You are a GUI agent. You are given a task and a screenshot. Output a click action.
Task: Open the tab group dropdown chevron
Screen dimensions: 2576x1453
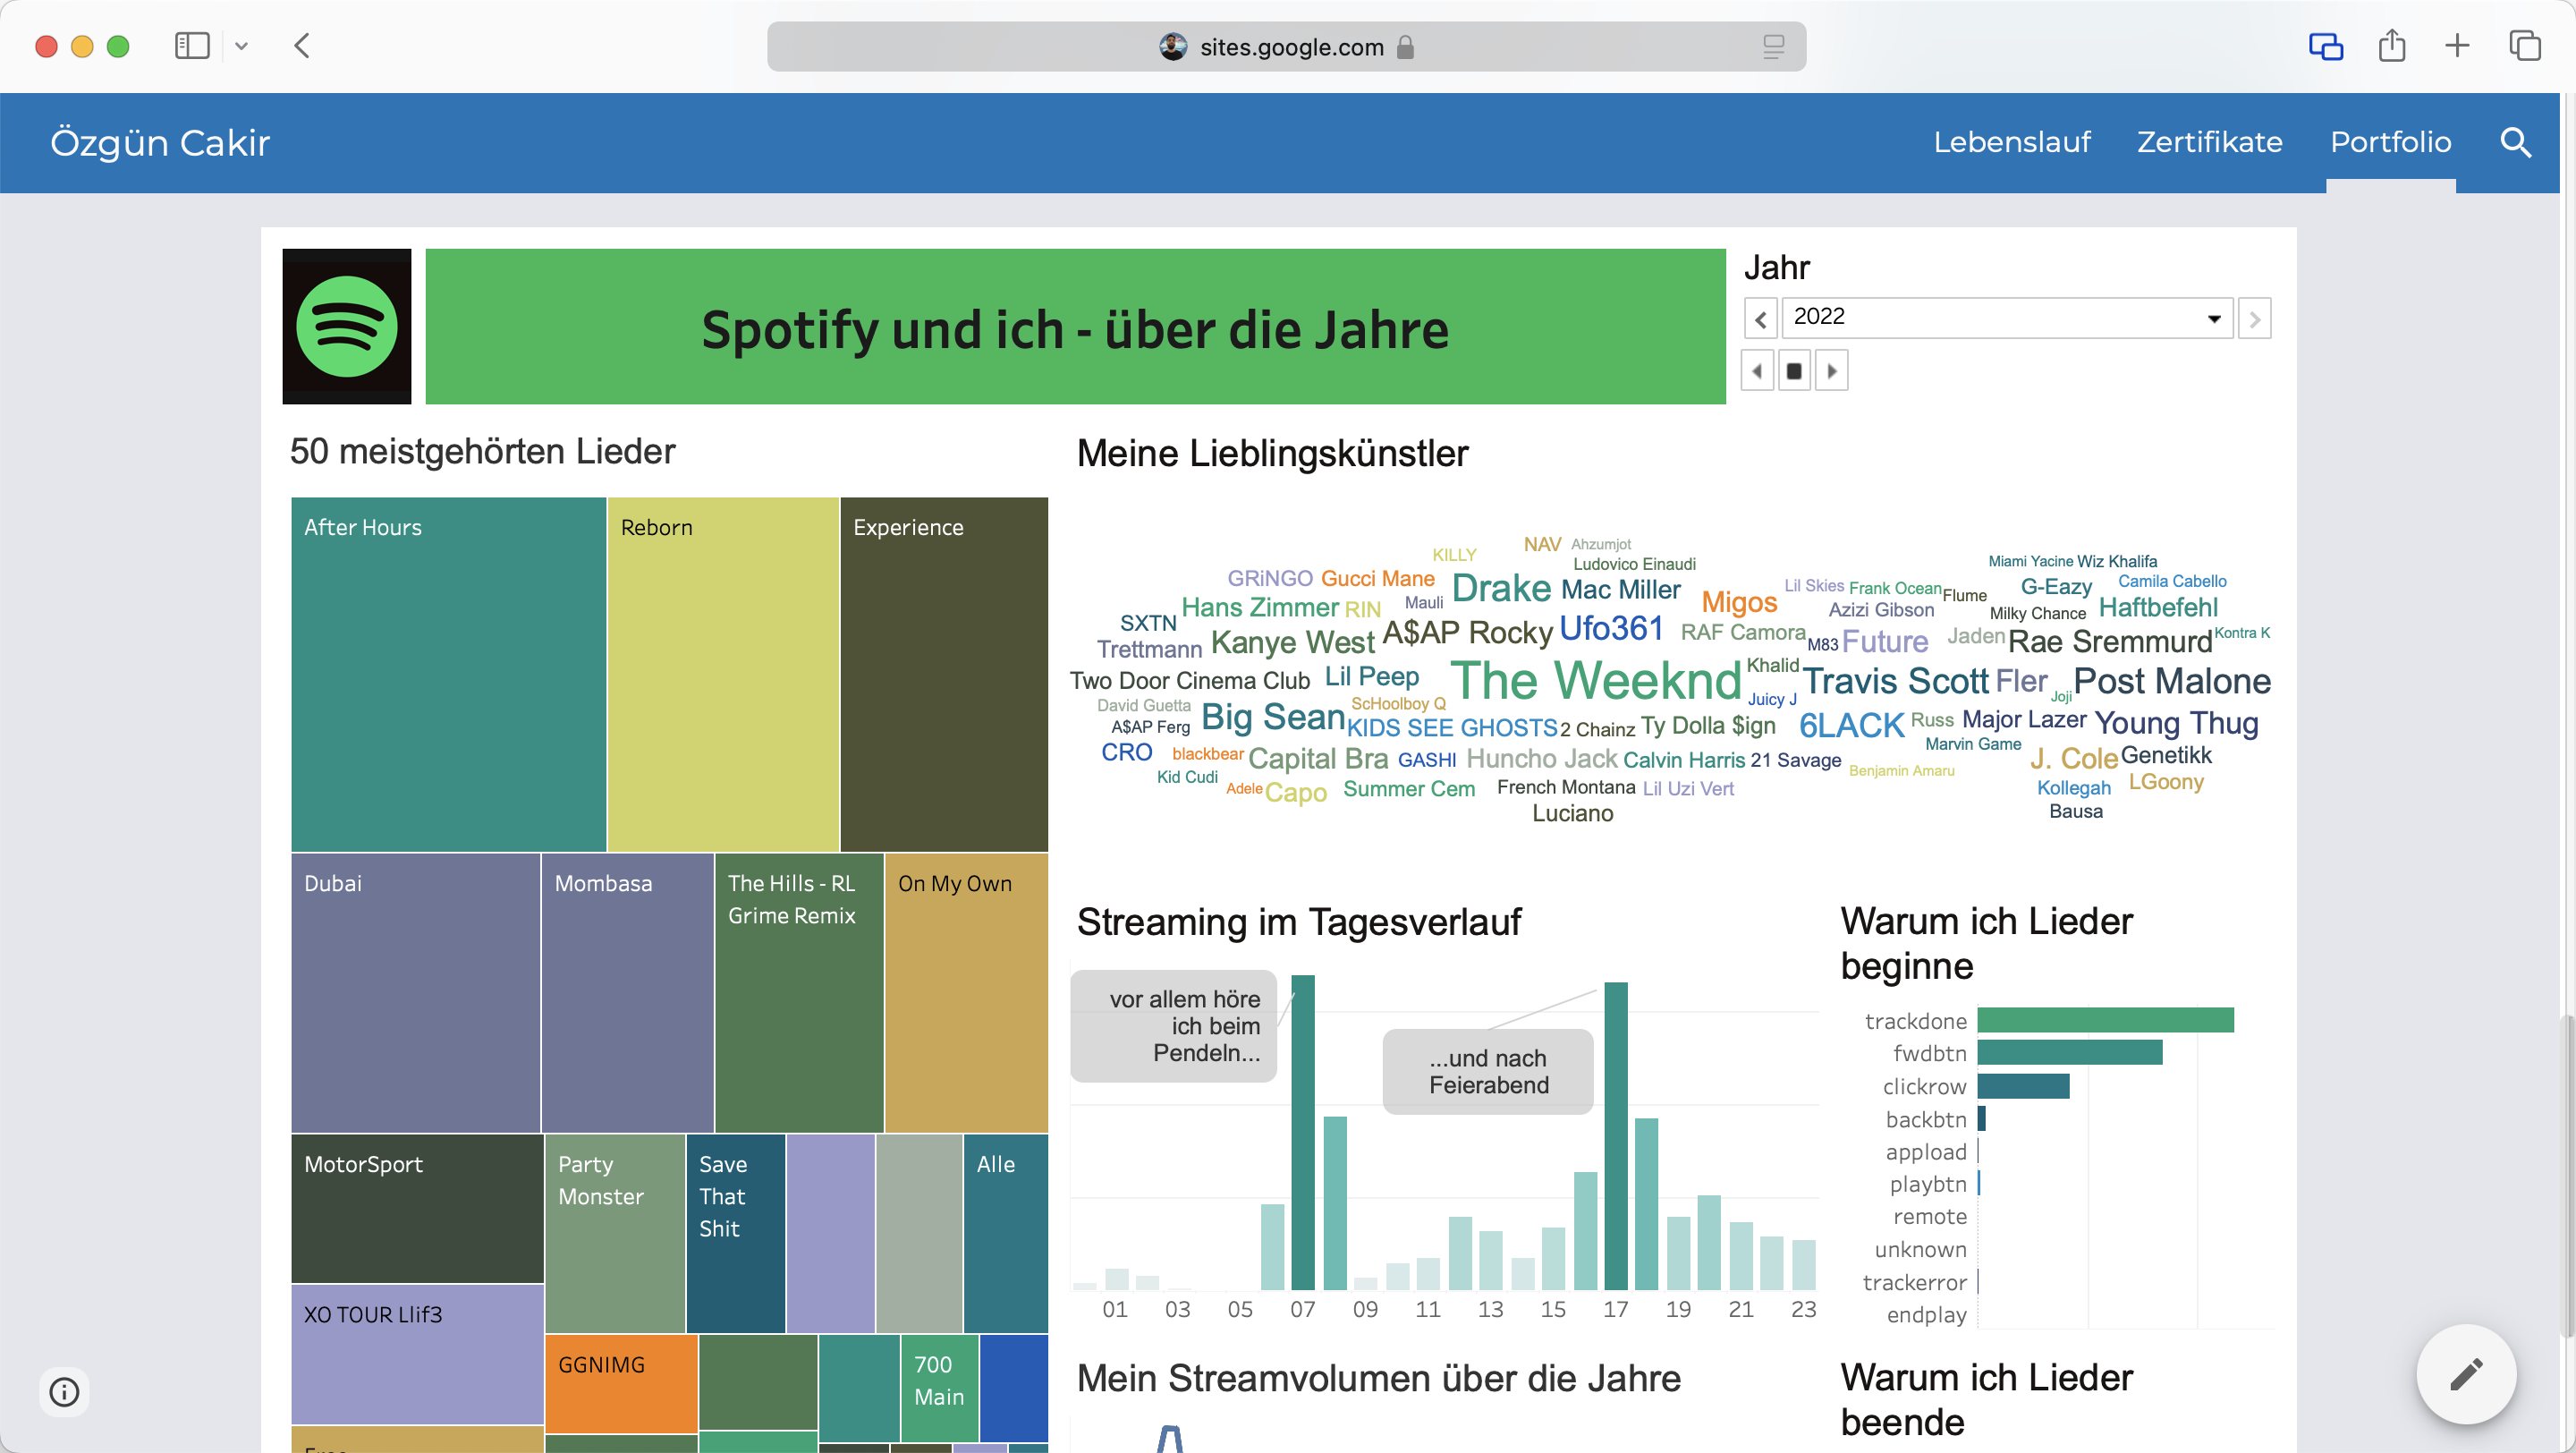(x=241, y=46)
